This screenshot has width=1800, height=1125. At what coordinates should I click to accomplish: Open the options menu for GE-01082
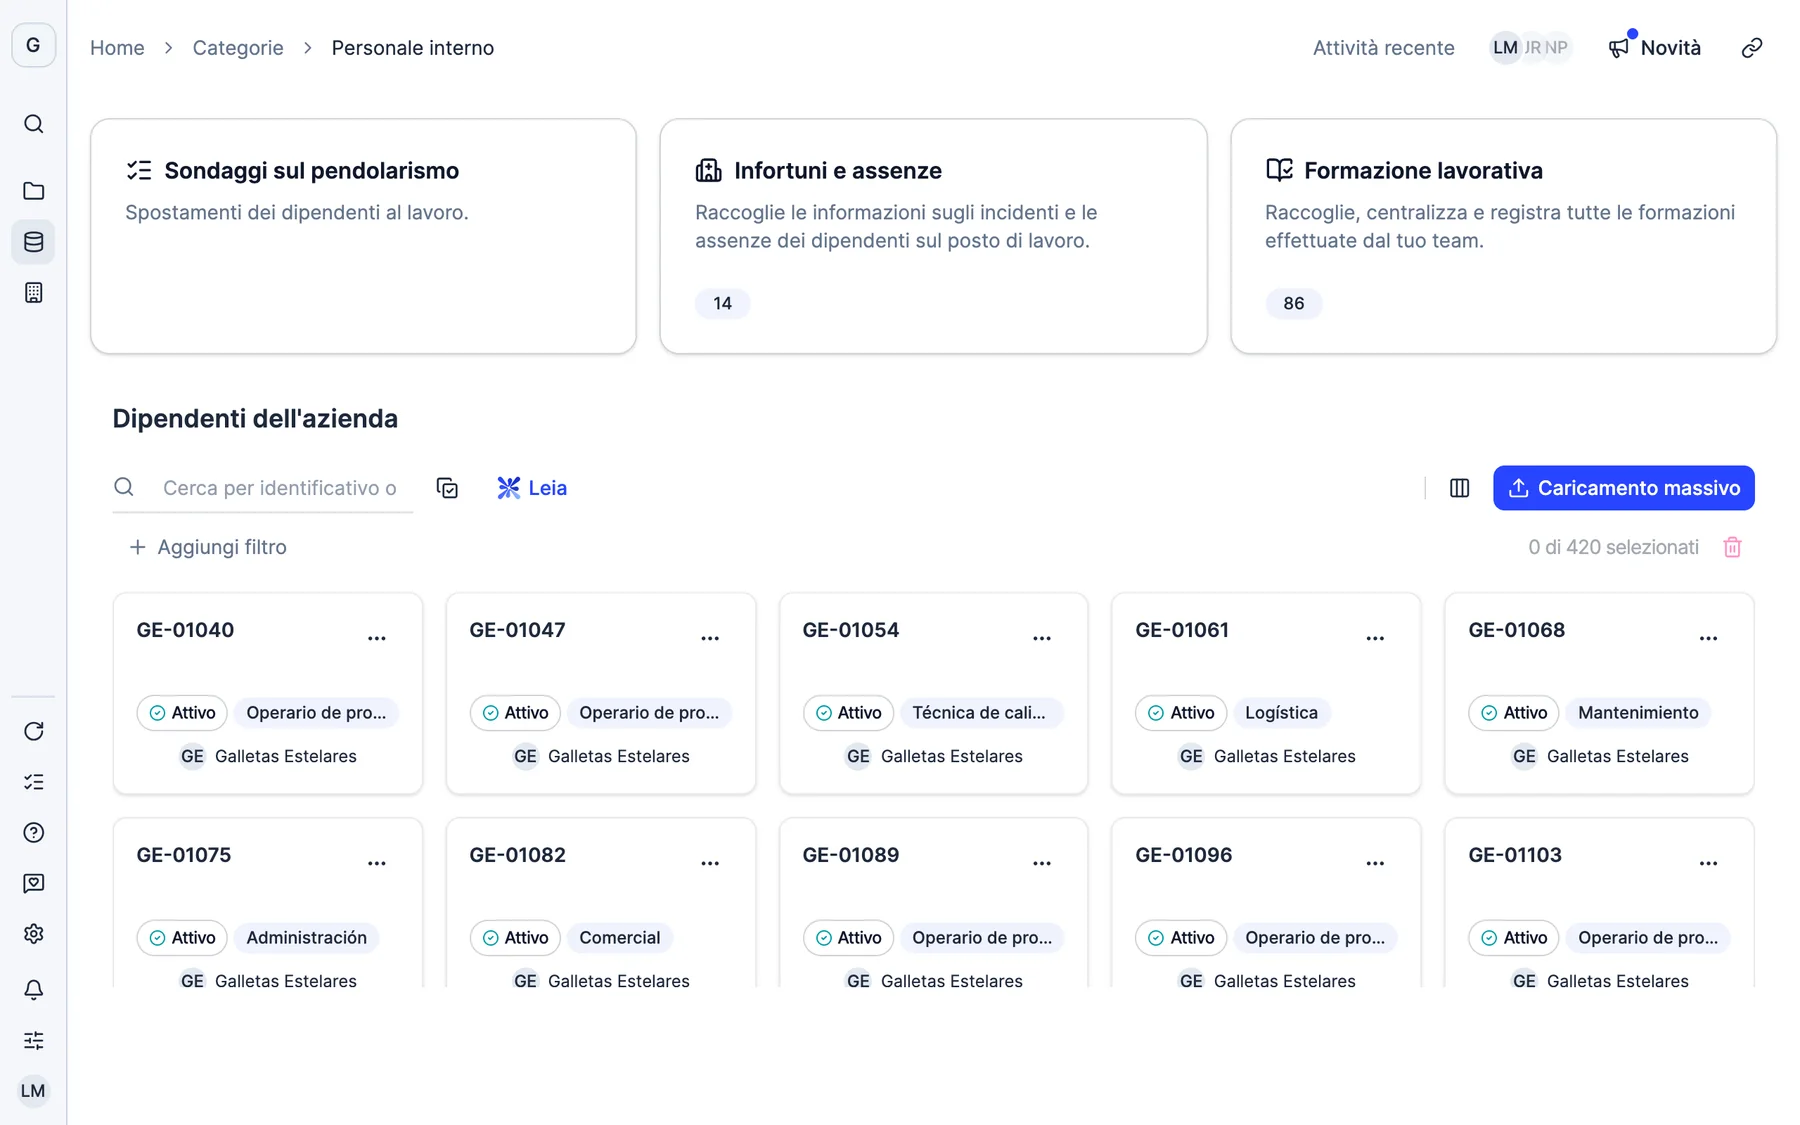[709, 863]
